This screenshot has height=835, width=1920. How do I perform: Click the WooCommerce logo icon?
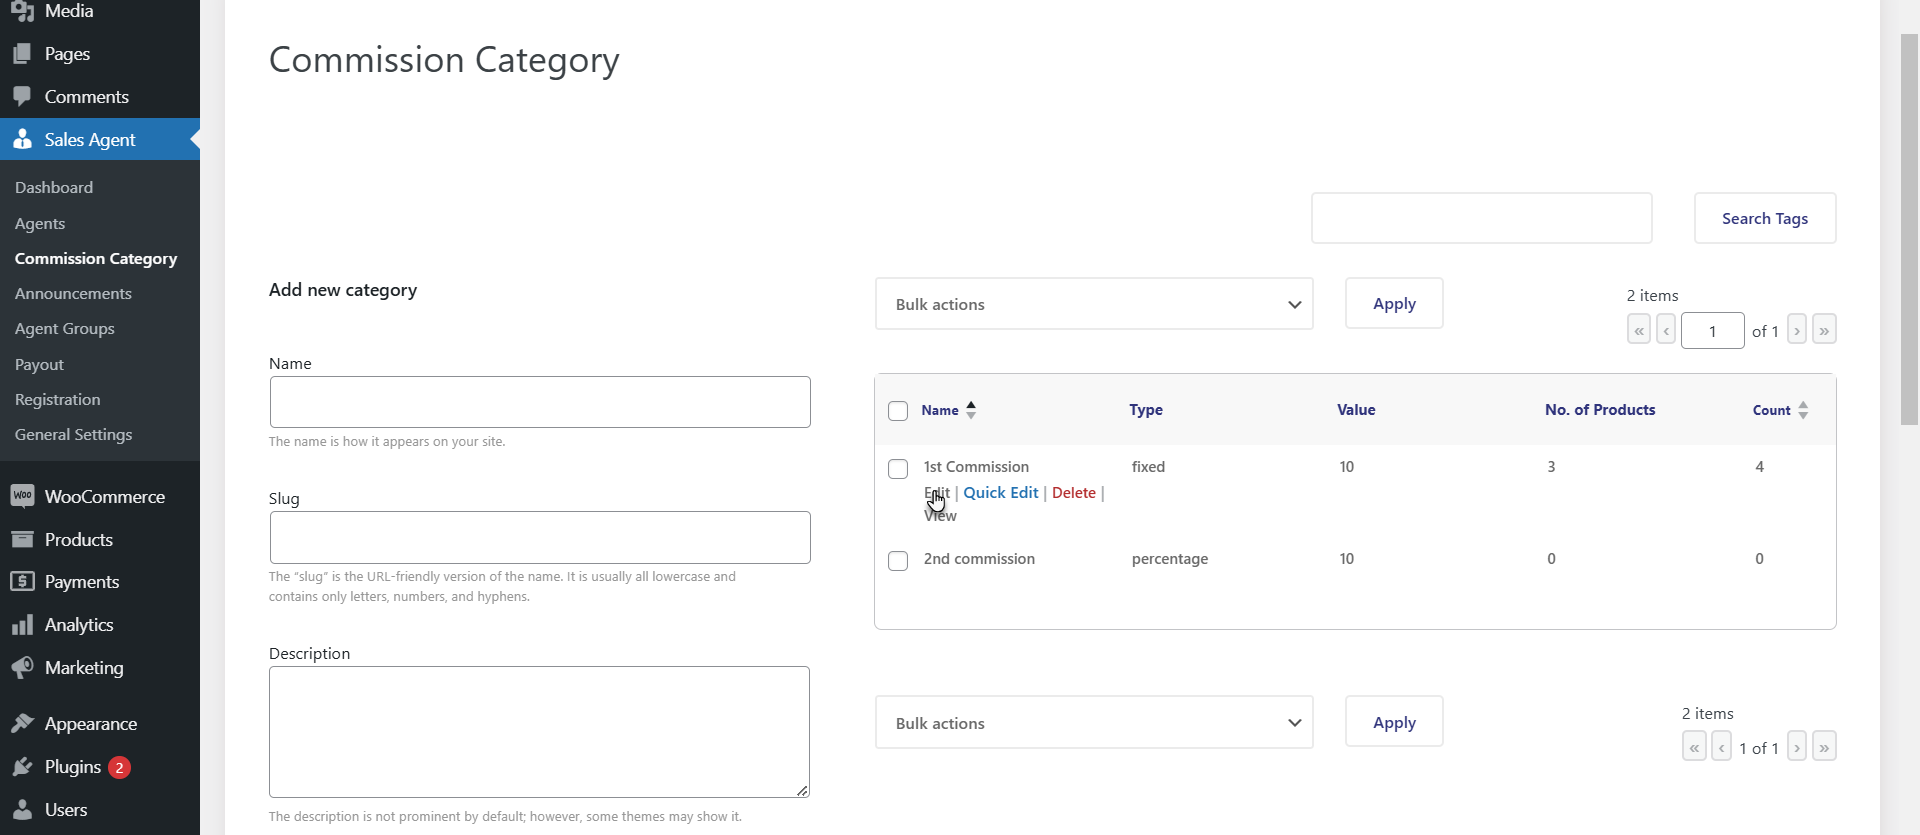[x=22, y=496]
